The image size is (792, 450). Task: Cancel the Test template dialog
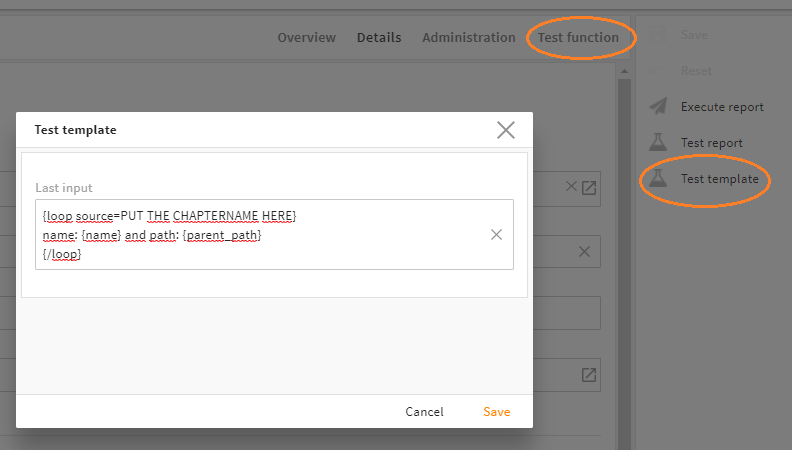424,412
